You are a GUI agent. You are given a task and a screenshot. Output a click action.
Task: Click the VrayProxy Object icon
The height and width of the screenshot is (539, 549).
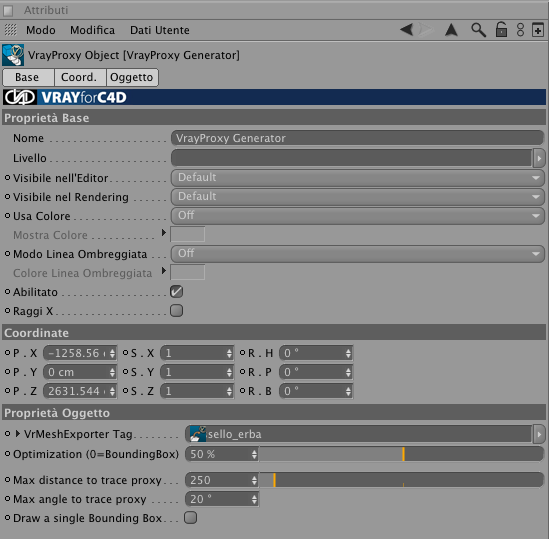13,55
